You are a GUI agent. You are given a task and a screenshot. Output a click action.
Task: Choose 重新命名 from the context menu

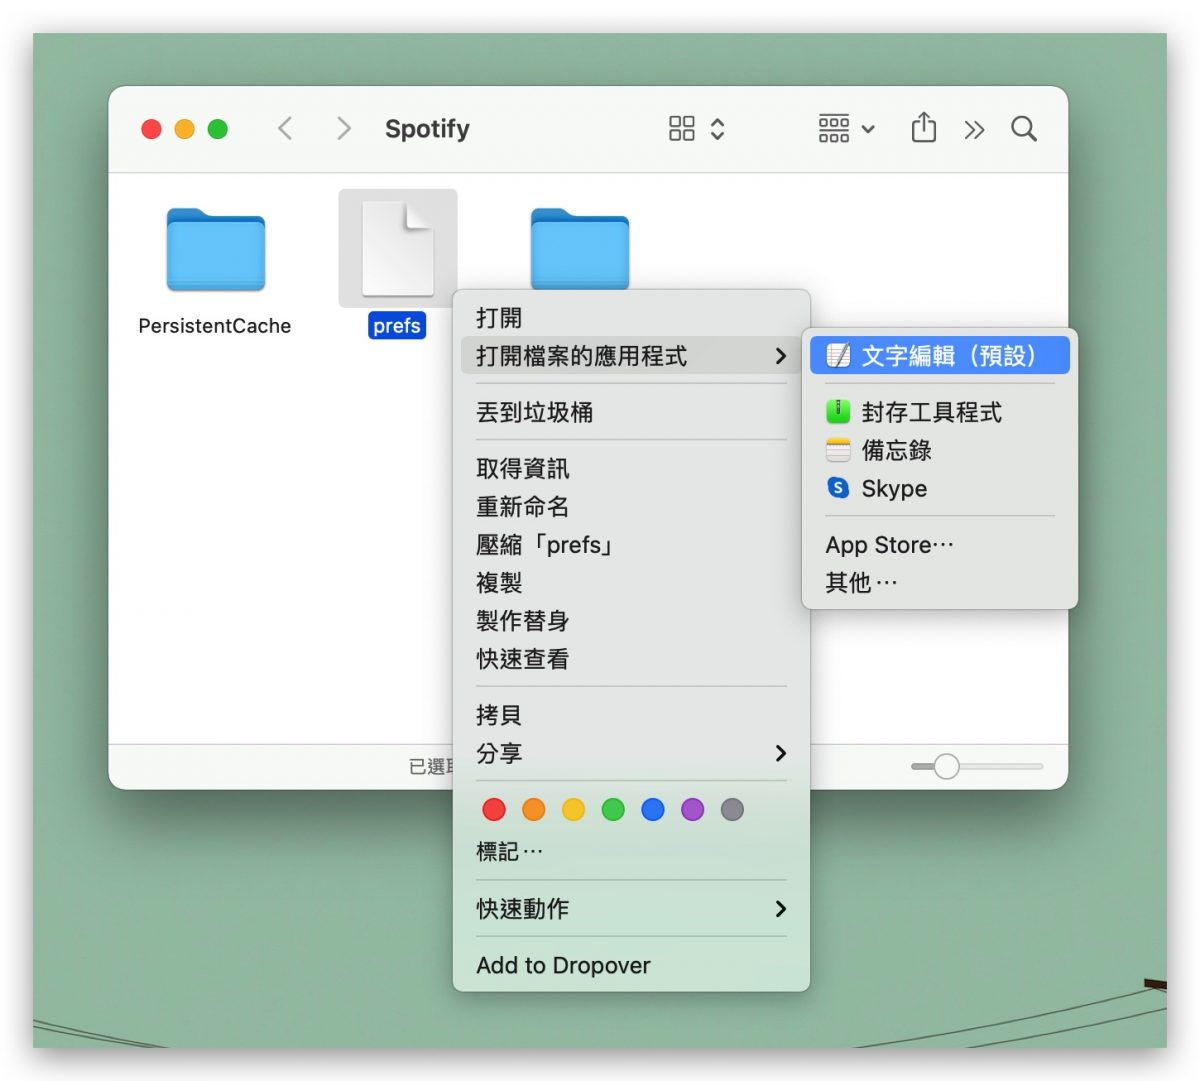pos(631,507)
